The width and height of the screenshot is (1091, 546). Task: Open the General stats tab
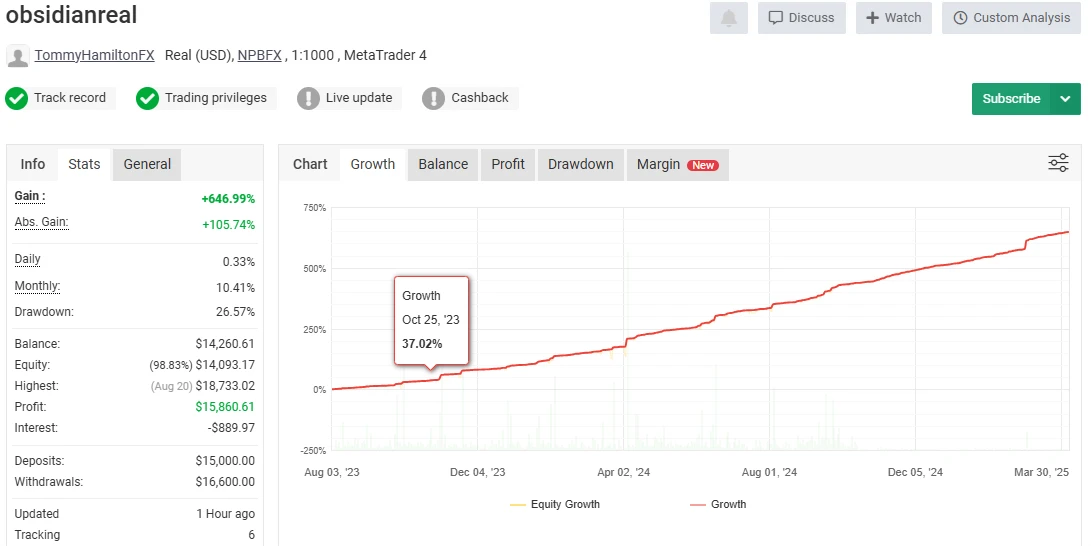147,164
